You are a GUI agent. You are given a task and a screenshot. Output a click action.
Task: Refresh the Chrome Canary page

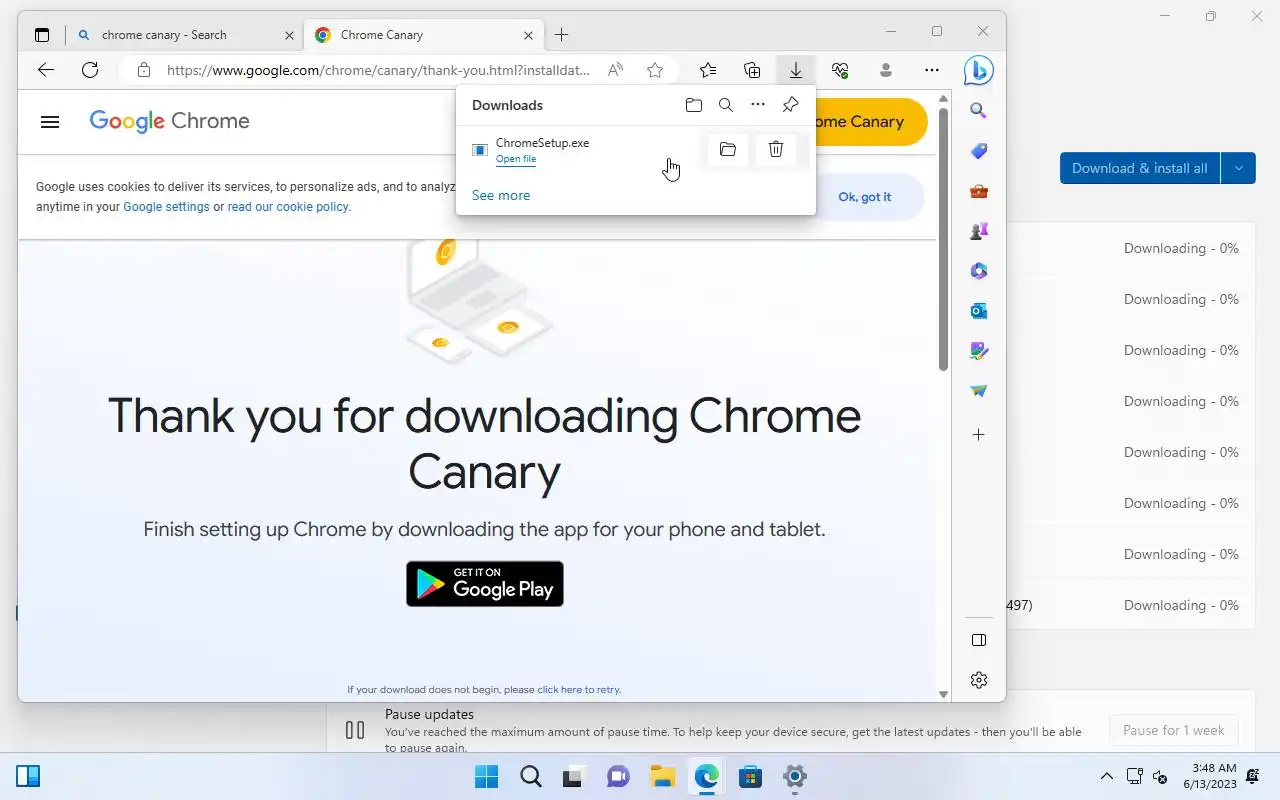click(90, 70)
